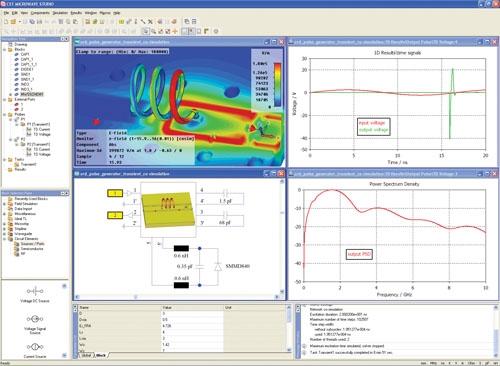Open the Components menu
Image resolution: width=500 pixels, height=366 pixels.
click(40, 13)
